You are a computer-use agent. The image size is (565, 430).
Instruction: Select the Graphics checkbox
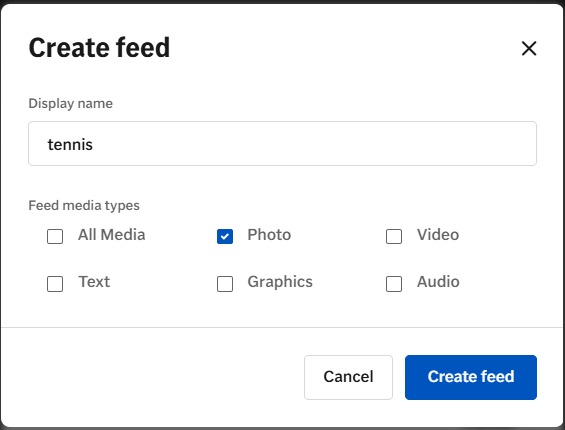pyautogui.click(x=225, y=284)
